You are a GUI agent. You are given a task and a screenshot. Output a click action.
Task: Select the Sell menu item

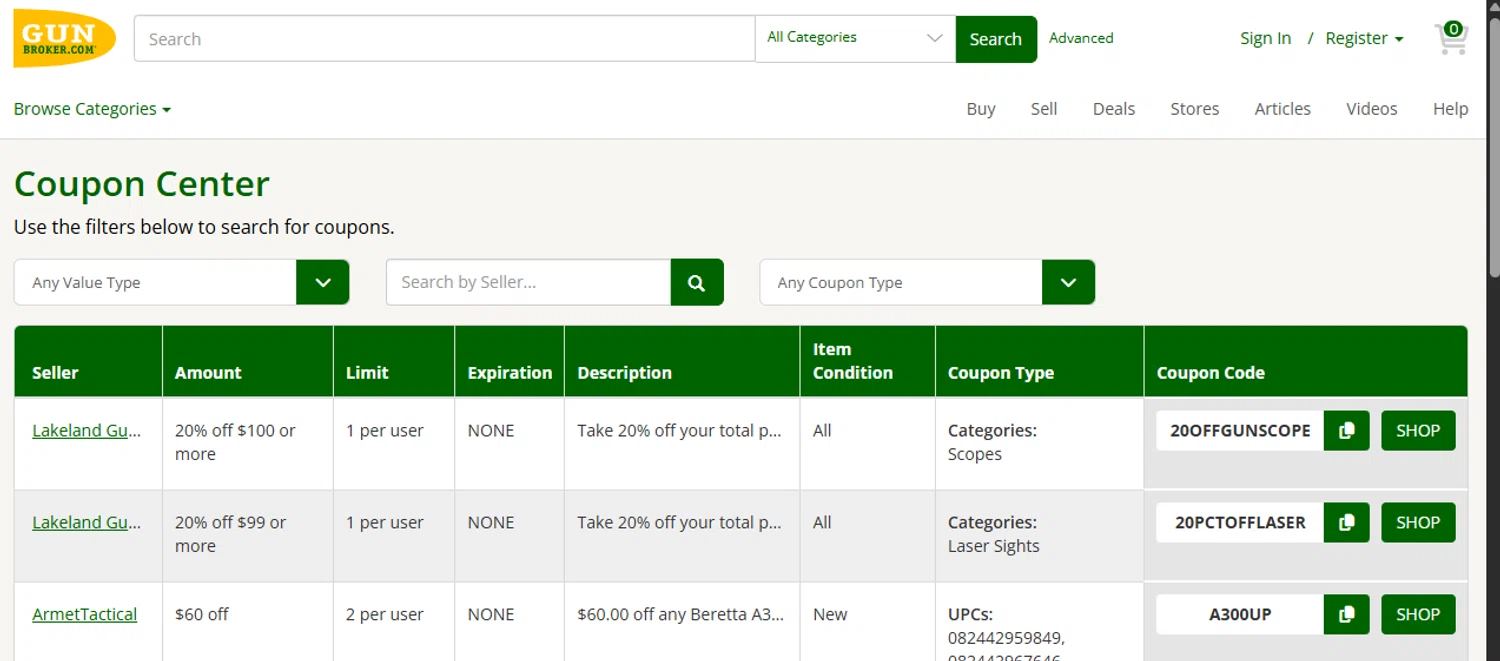click(1043, 109)
